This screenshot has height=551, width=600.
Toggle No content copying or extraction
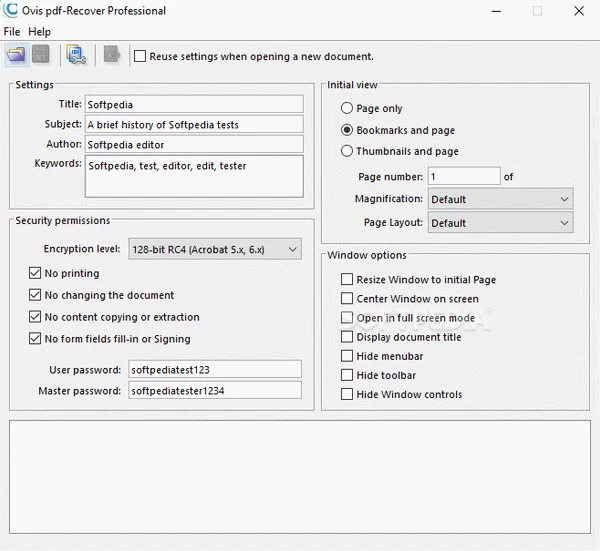35,317
